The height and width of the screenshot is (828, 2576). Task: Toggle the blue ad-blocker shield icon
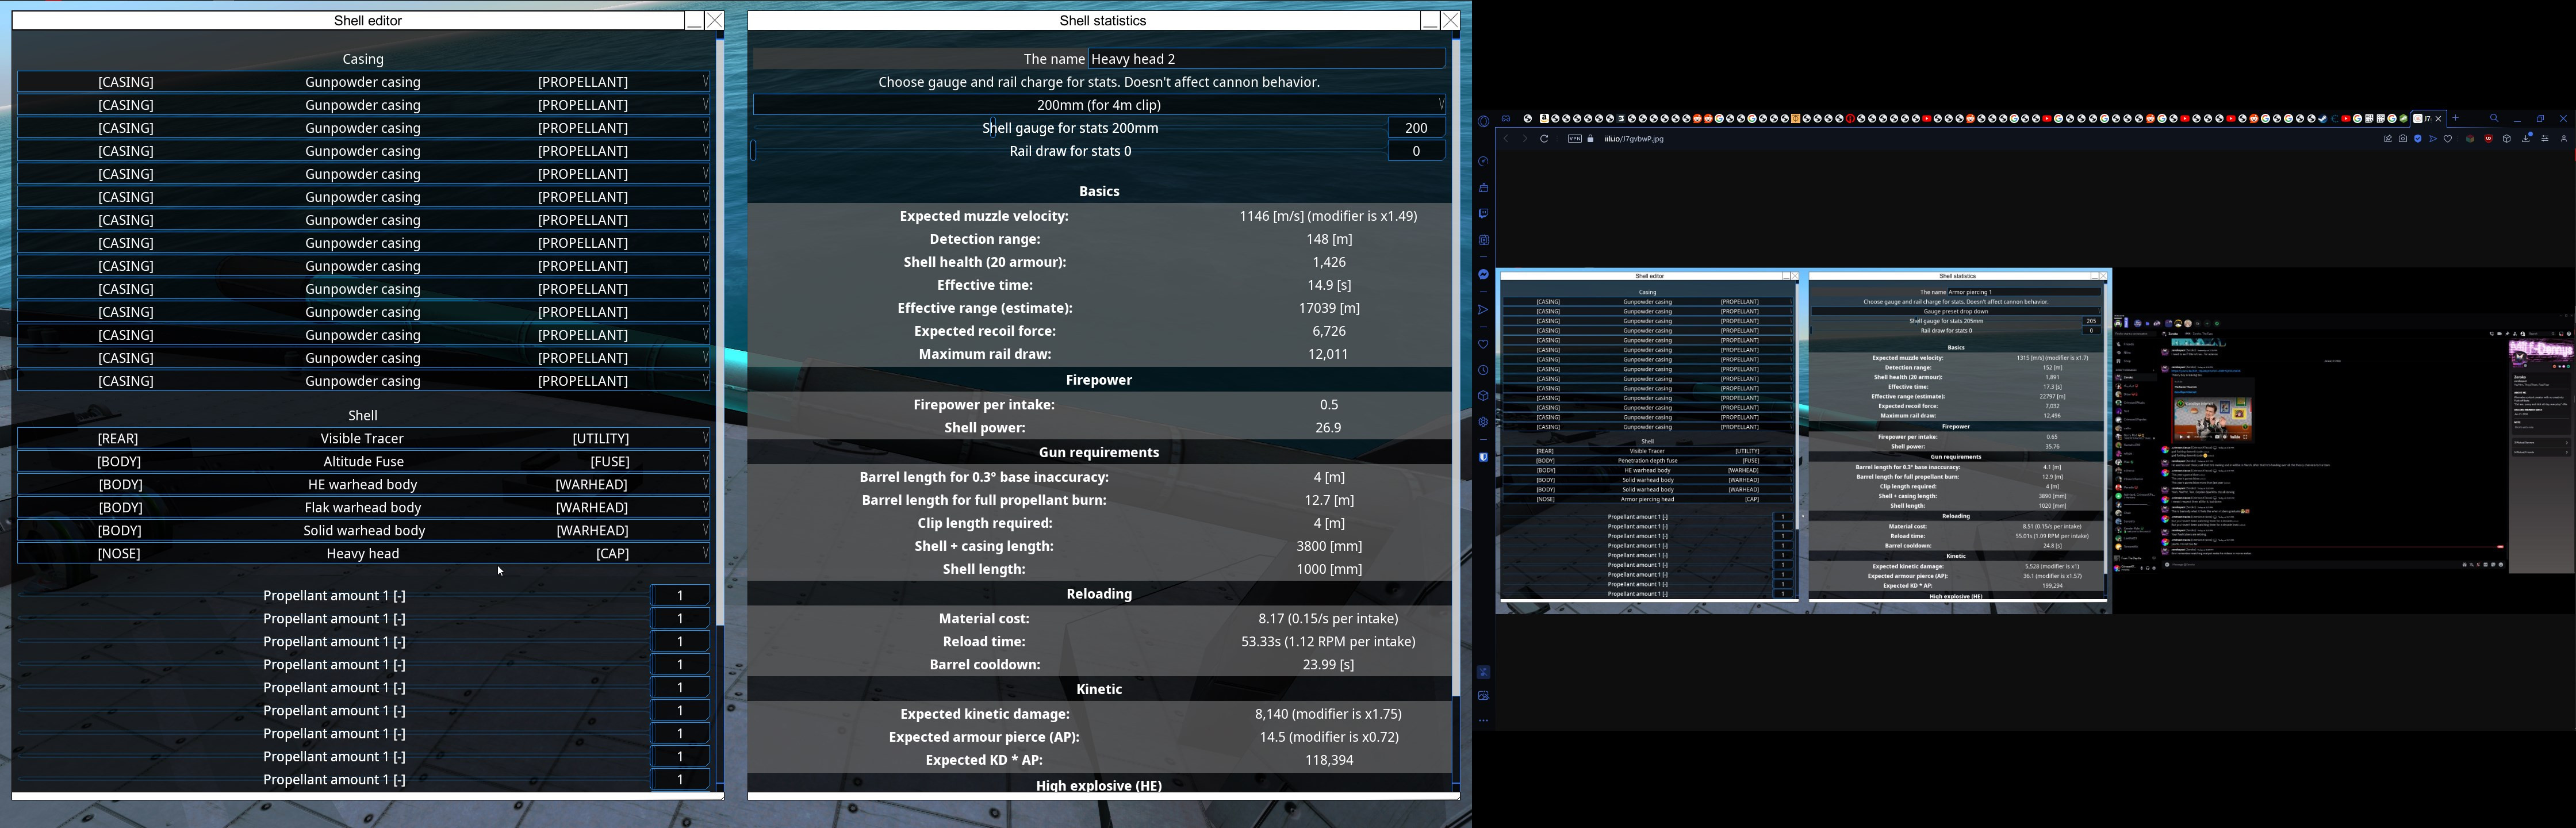2418,139
